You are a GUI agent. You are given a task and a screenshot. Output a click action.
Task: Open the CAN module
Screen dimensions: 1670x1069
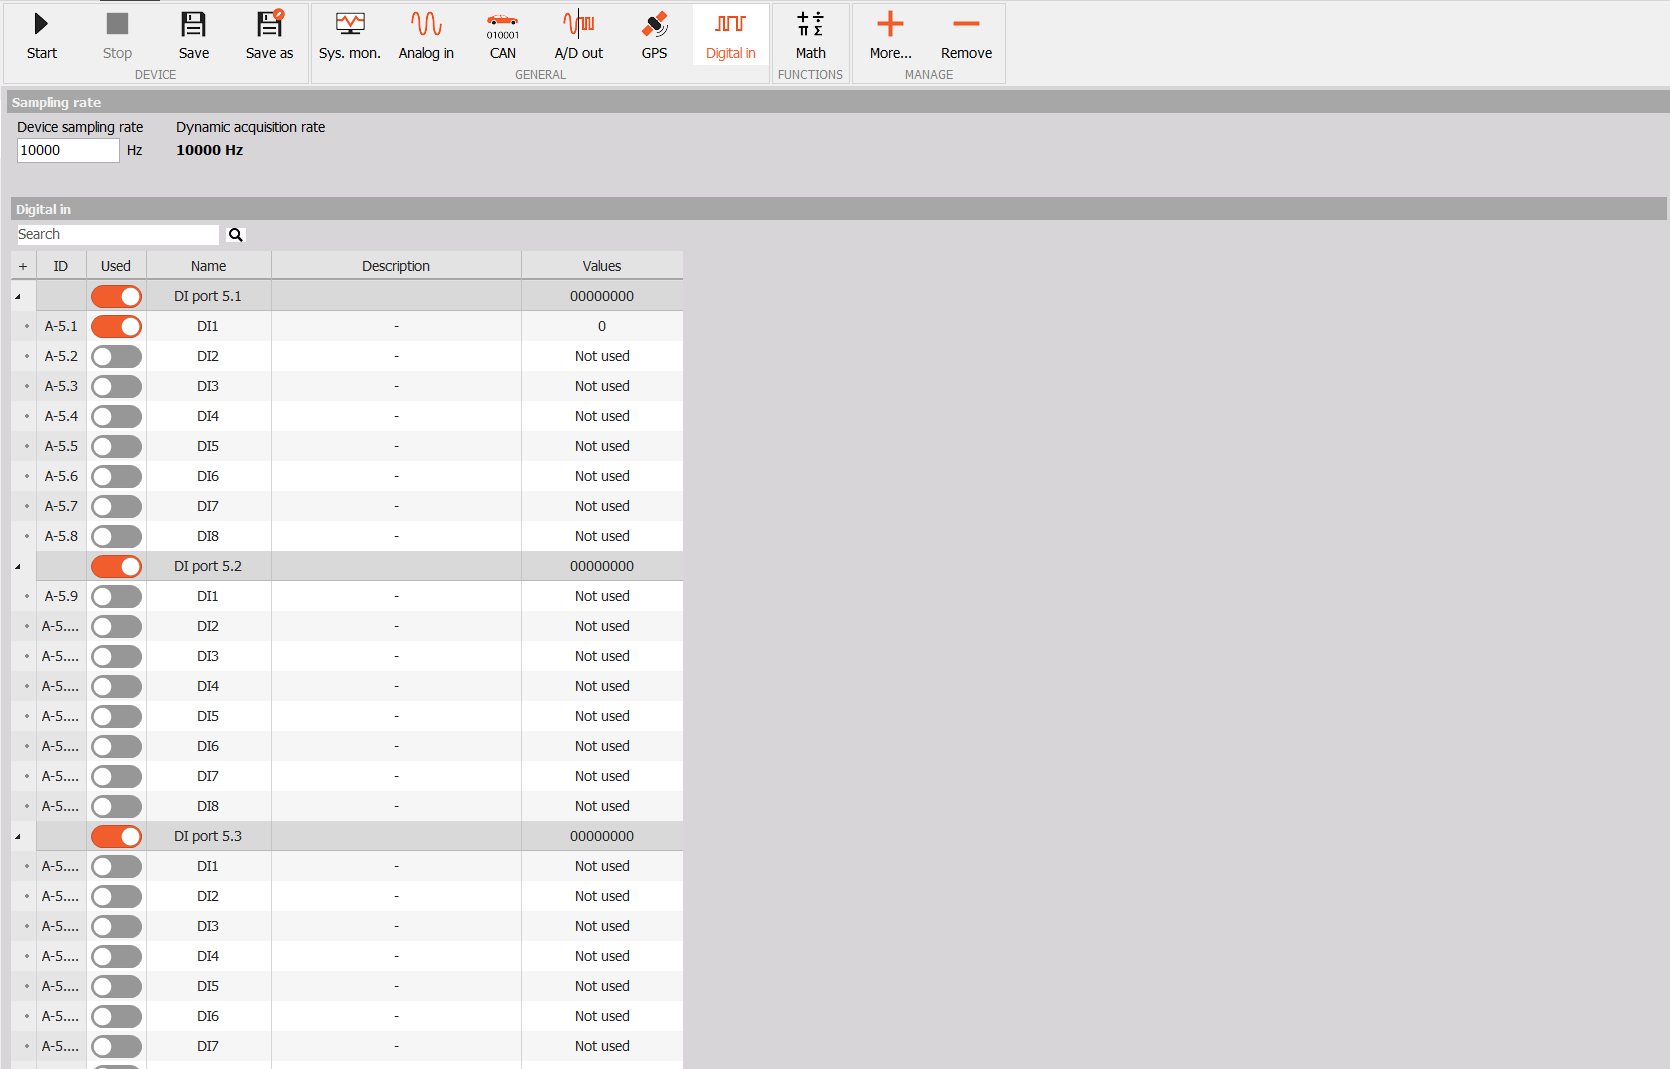click(503, 36)
